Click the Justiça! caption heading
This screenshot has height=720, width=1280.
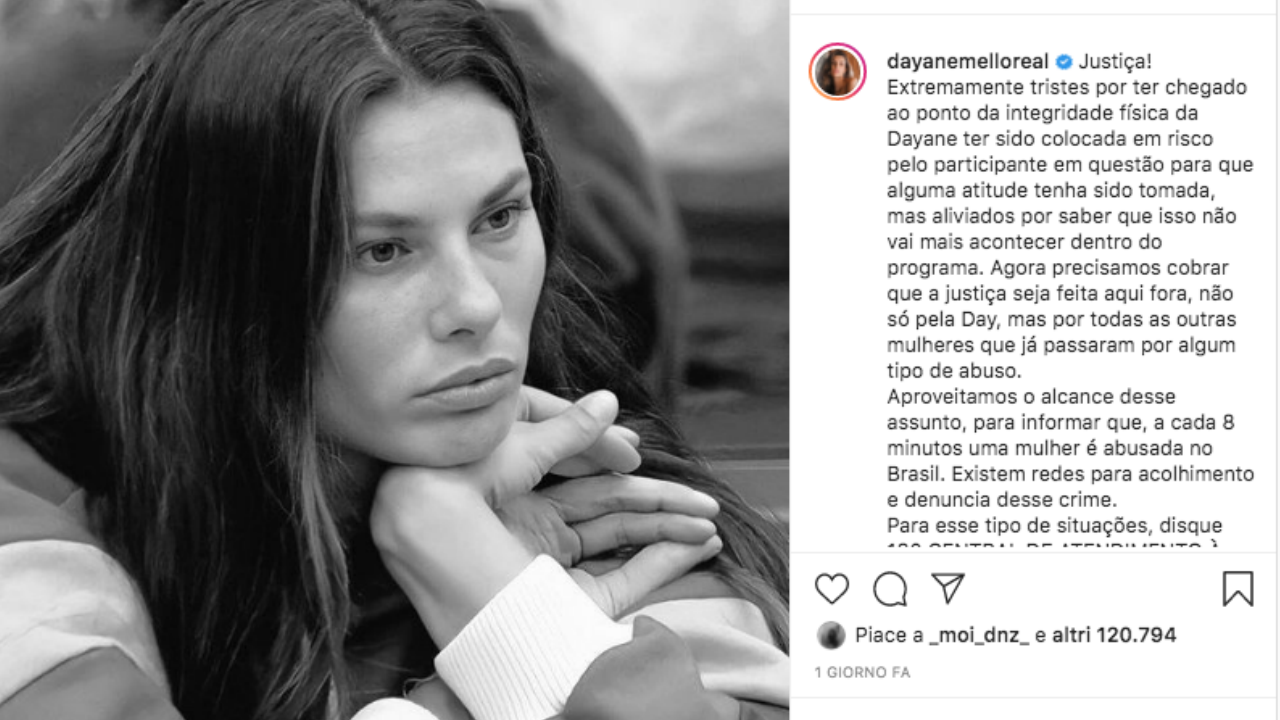pyautogui.click(x=1117, y=62)
